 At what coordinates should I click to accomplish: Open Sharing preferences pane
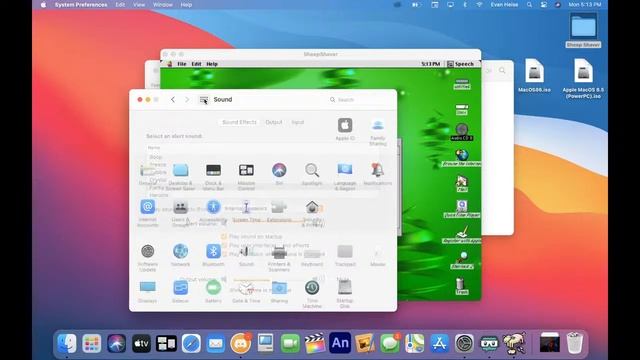pyautogui.click(x=279, y=291)
